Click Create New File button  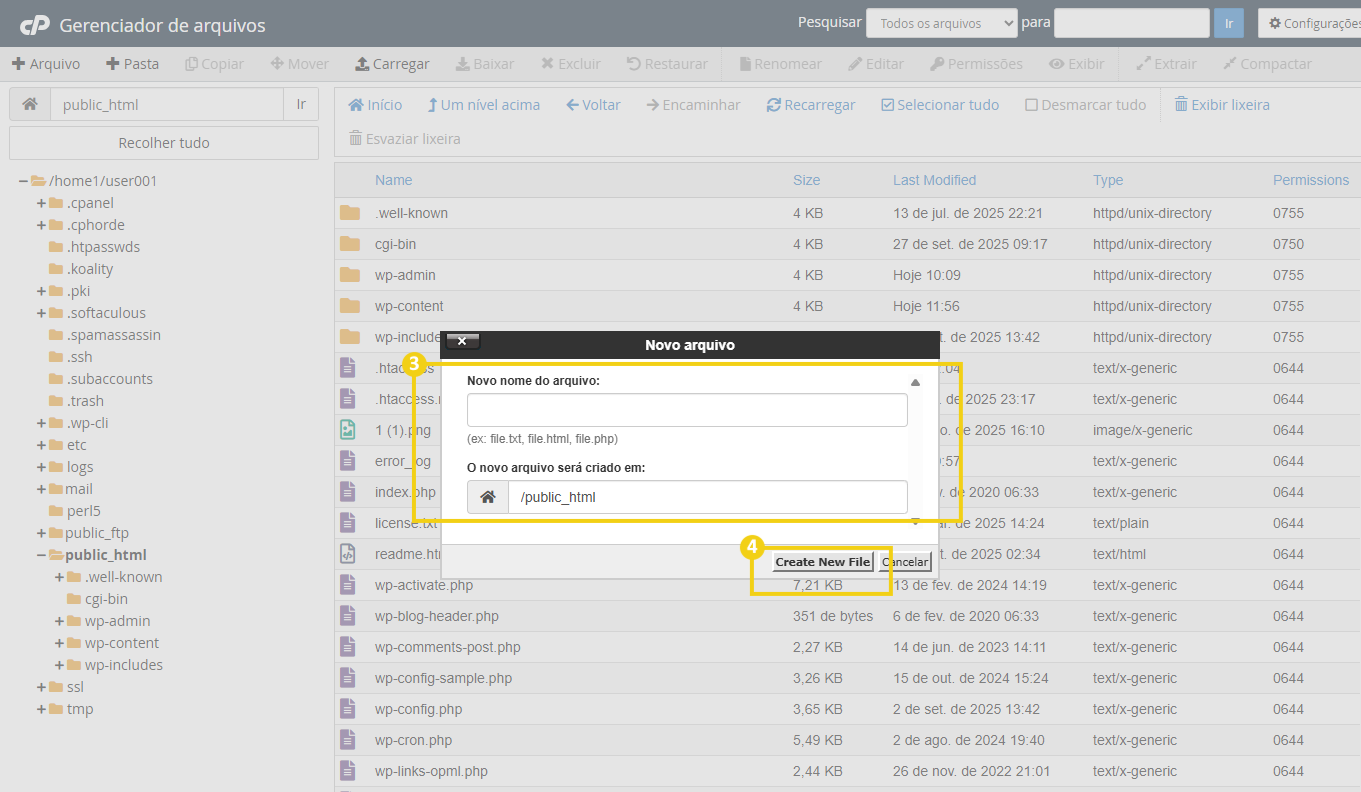point(822,562)
